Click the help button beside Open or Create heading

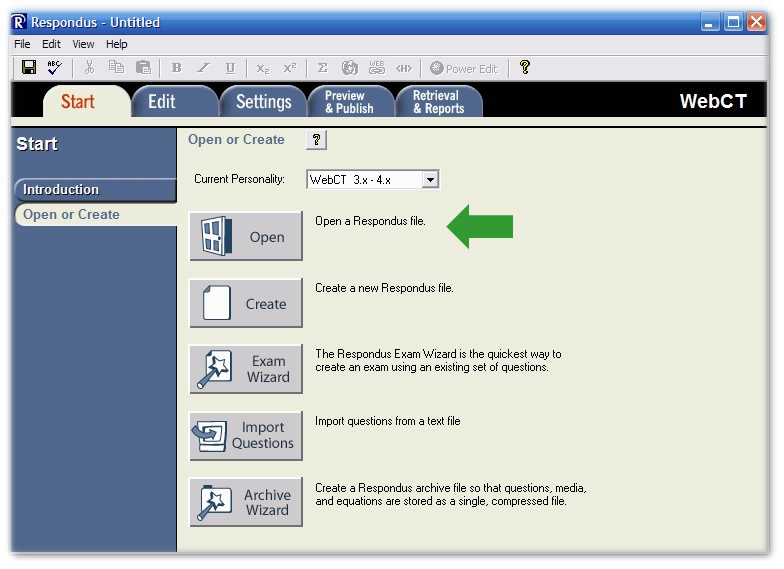click(316, 140)
